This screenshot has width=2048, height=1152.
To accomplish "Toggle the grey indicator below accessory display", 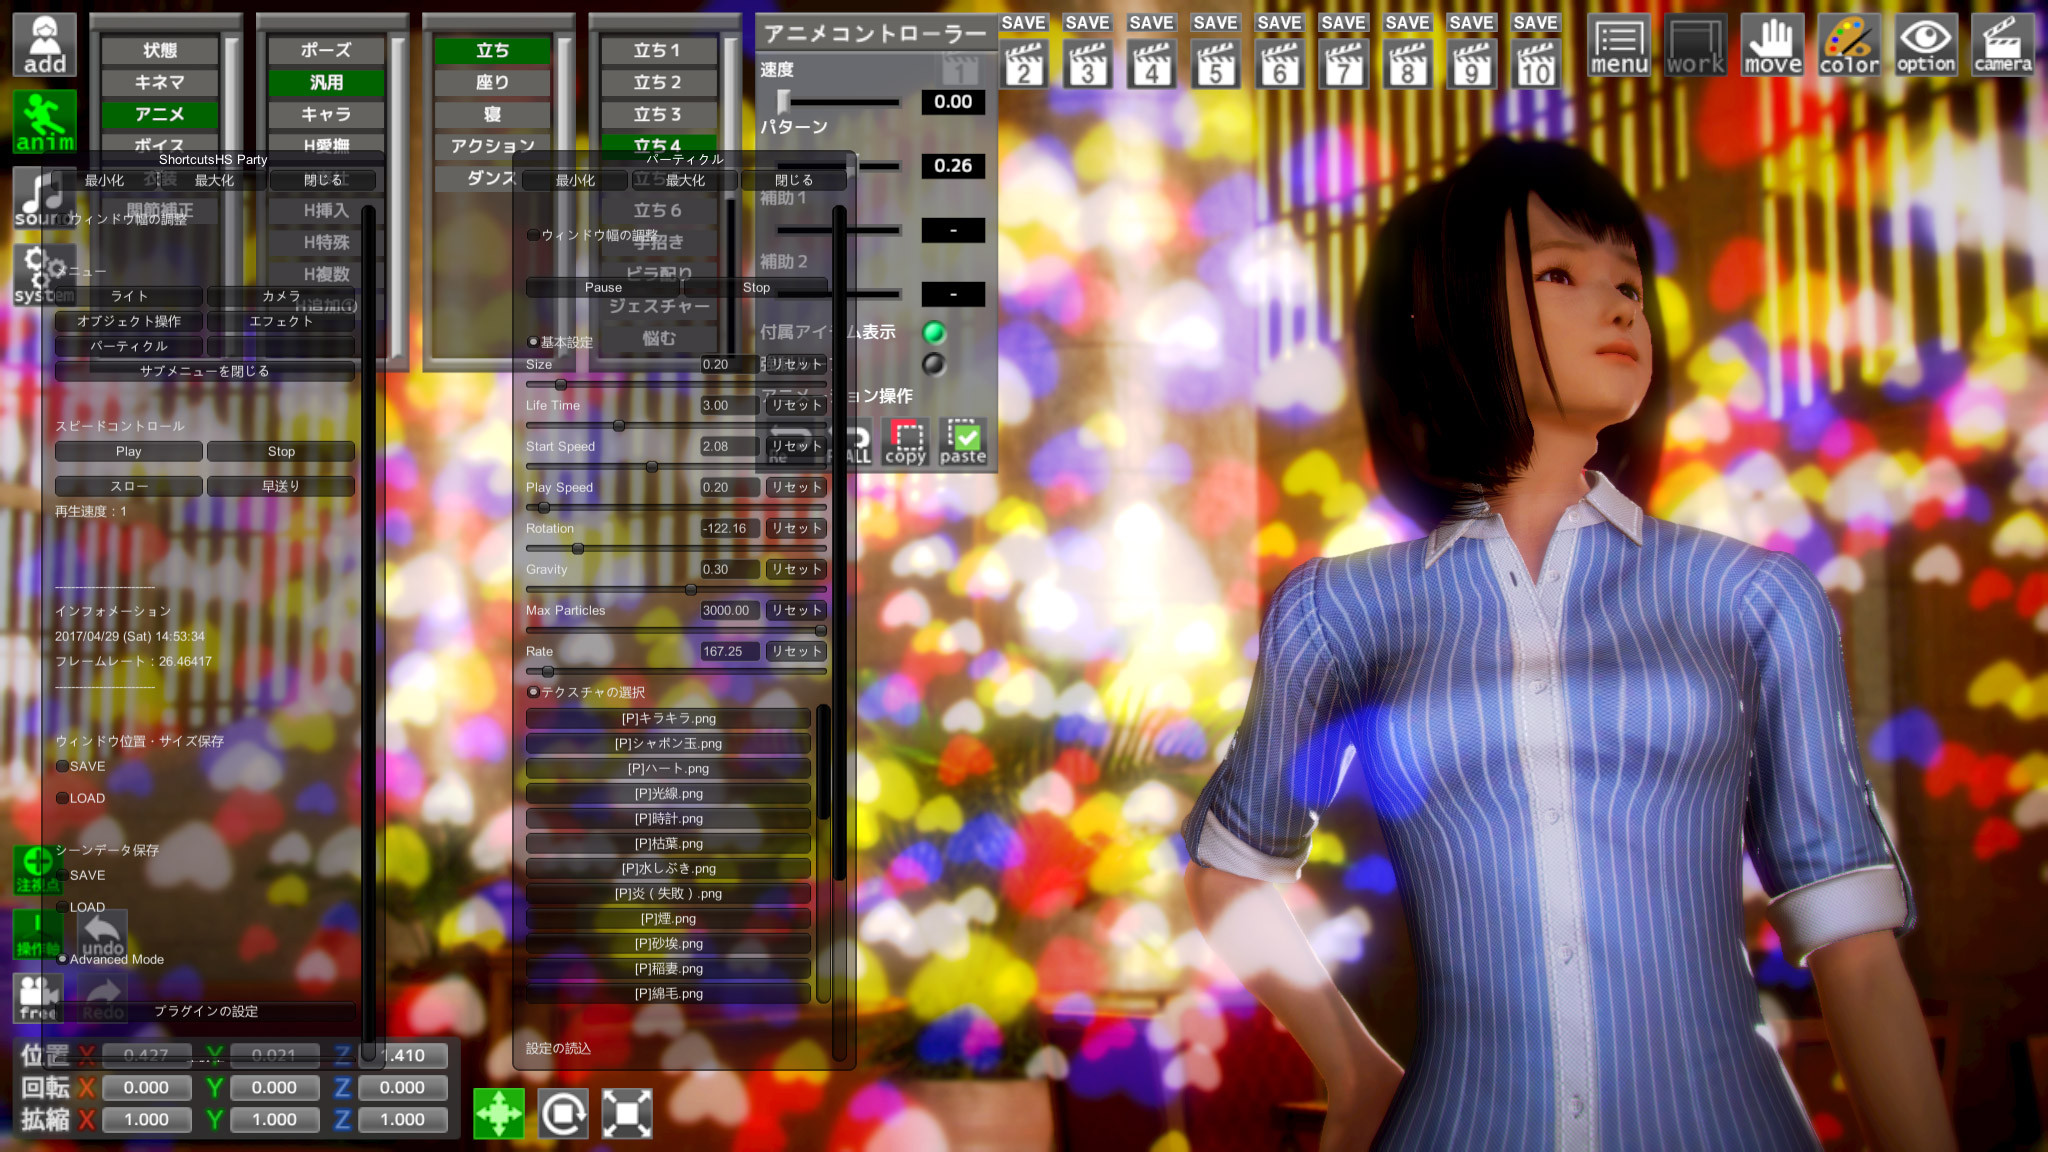I will coord(934,364).
